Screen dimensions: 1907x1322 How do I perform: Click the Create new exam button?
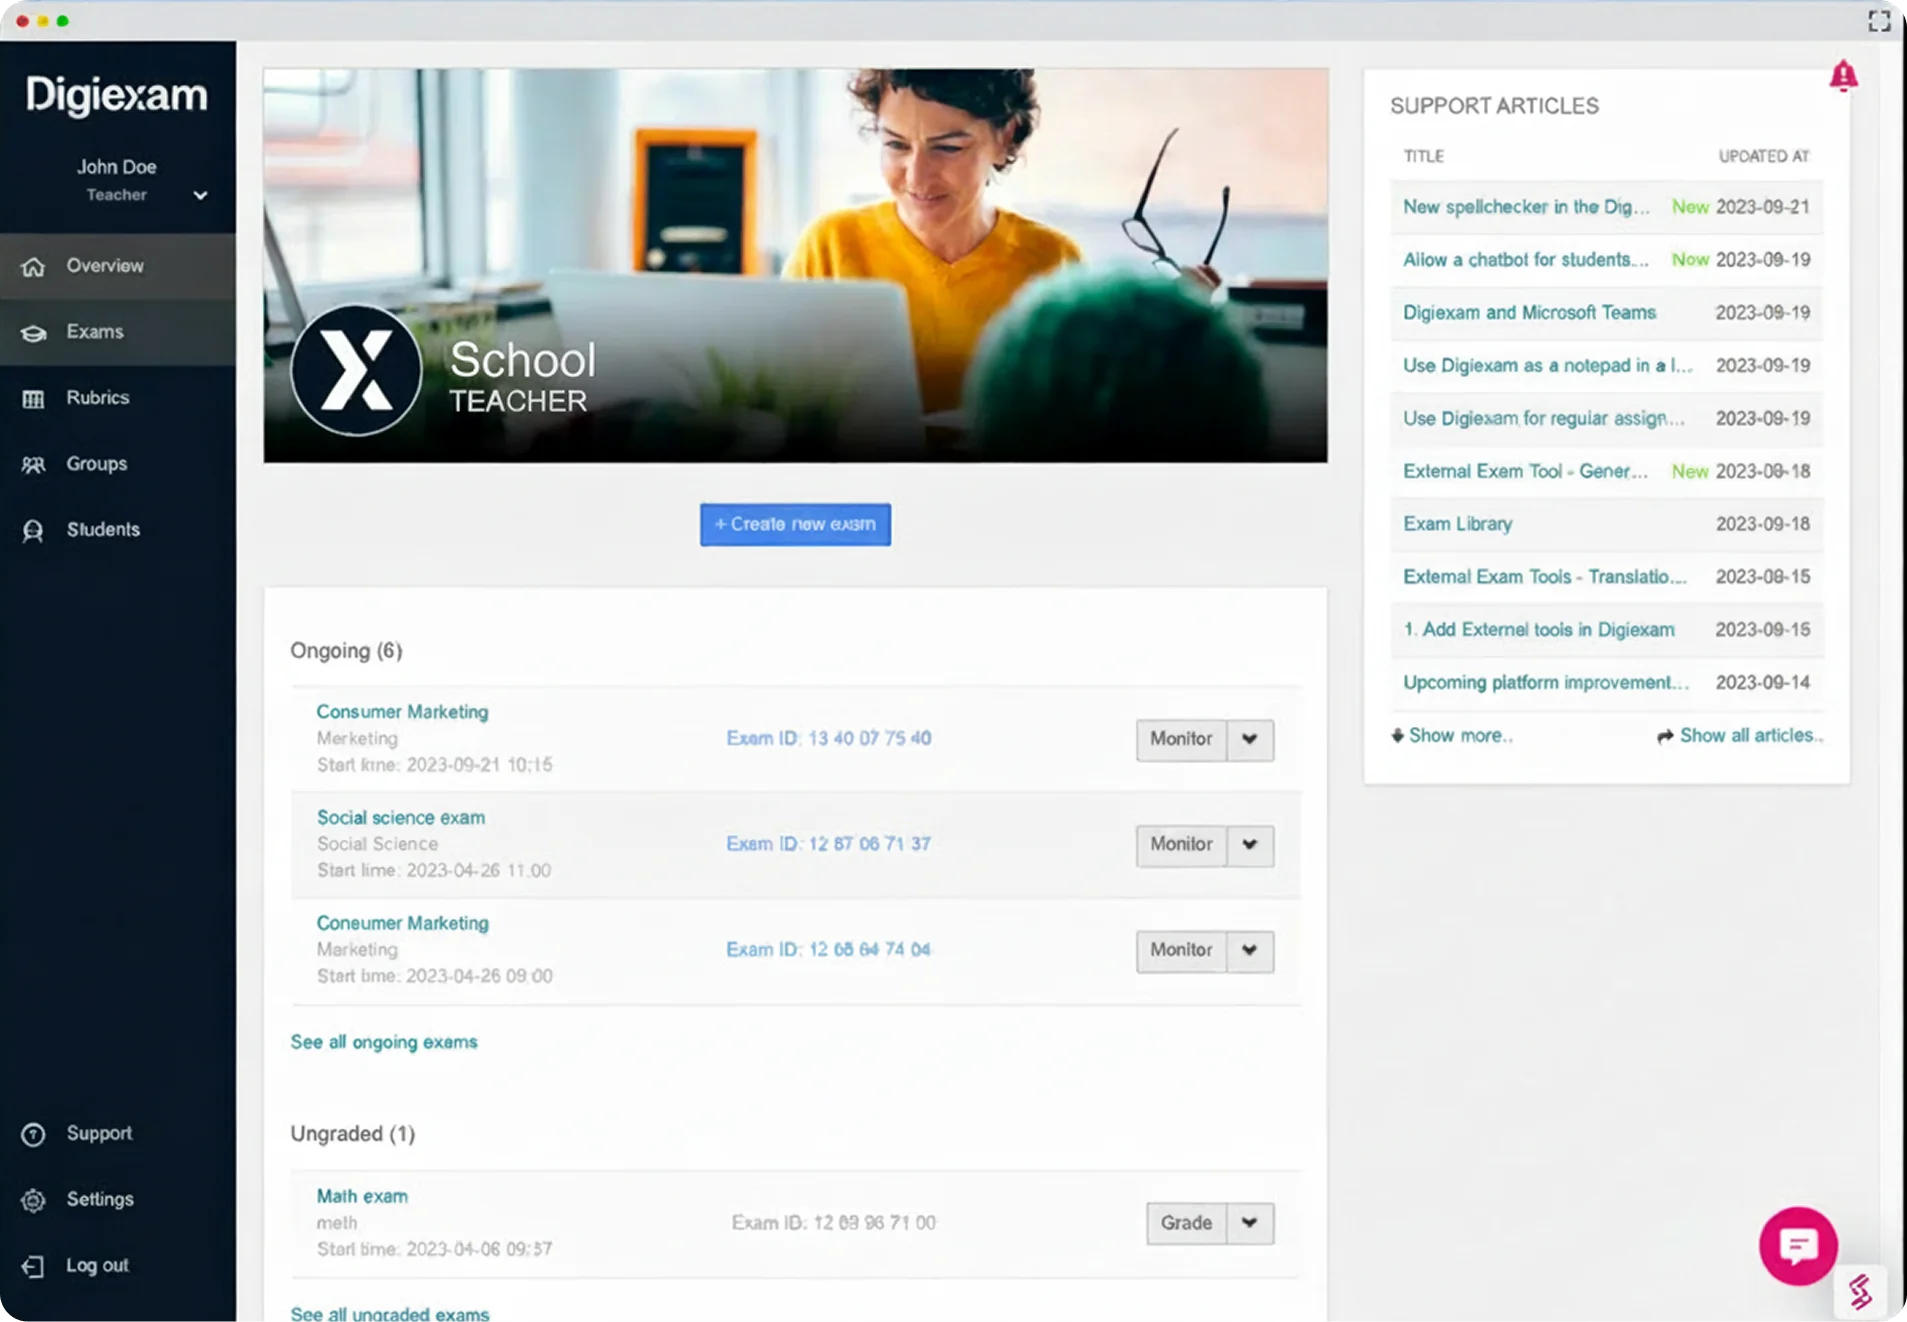[795, 524]
